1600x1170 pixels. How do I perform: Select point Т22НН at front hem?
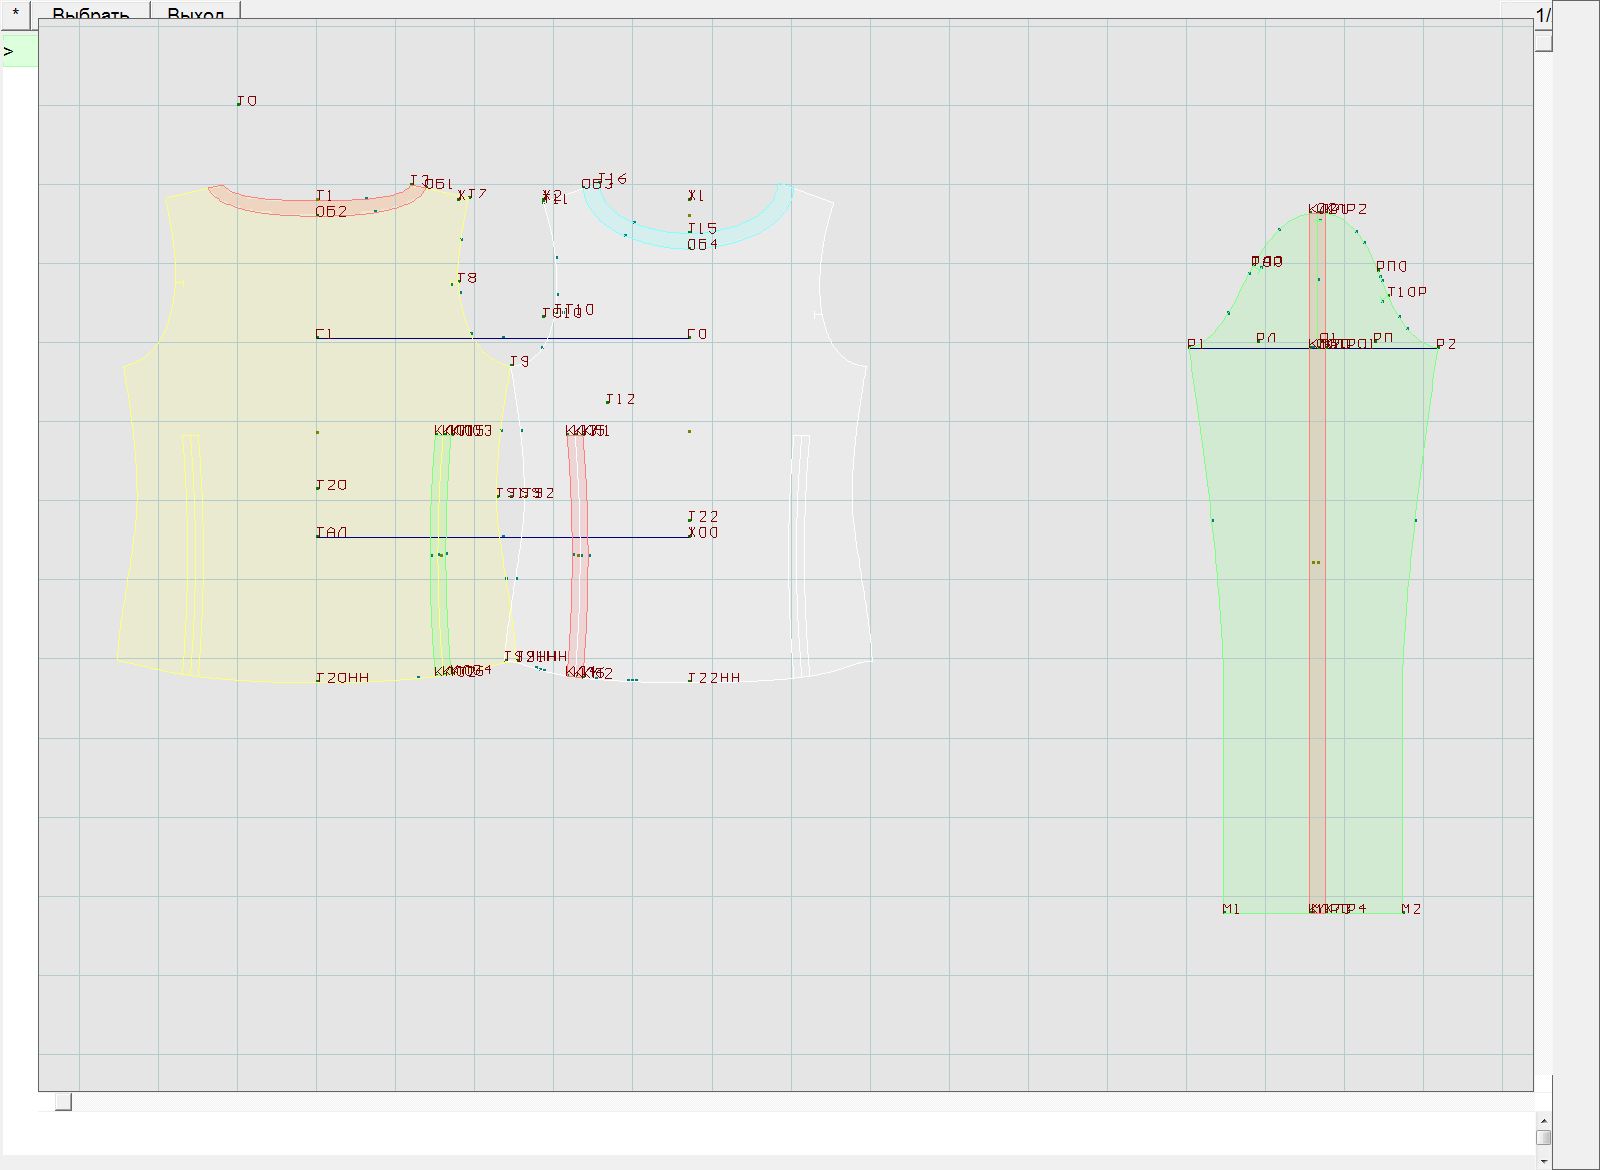[714, 678]
